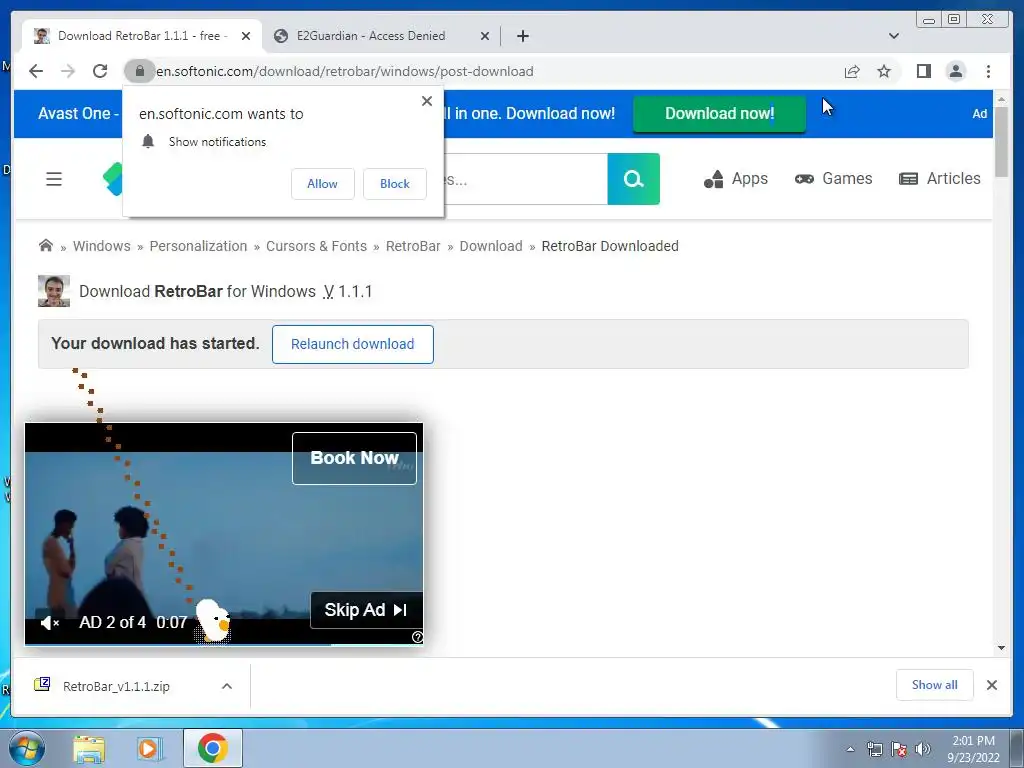Open Softonic hamburger menu
The width and height of the screenshot is (1024, 768).
click(54, 179)
